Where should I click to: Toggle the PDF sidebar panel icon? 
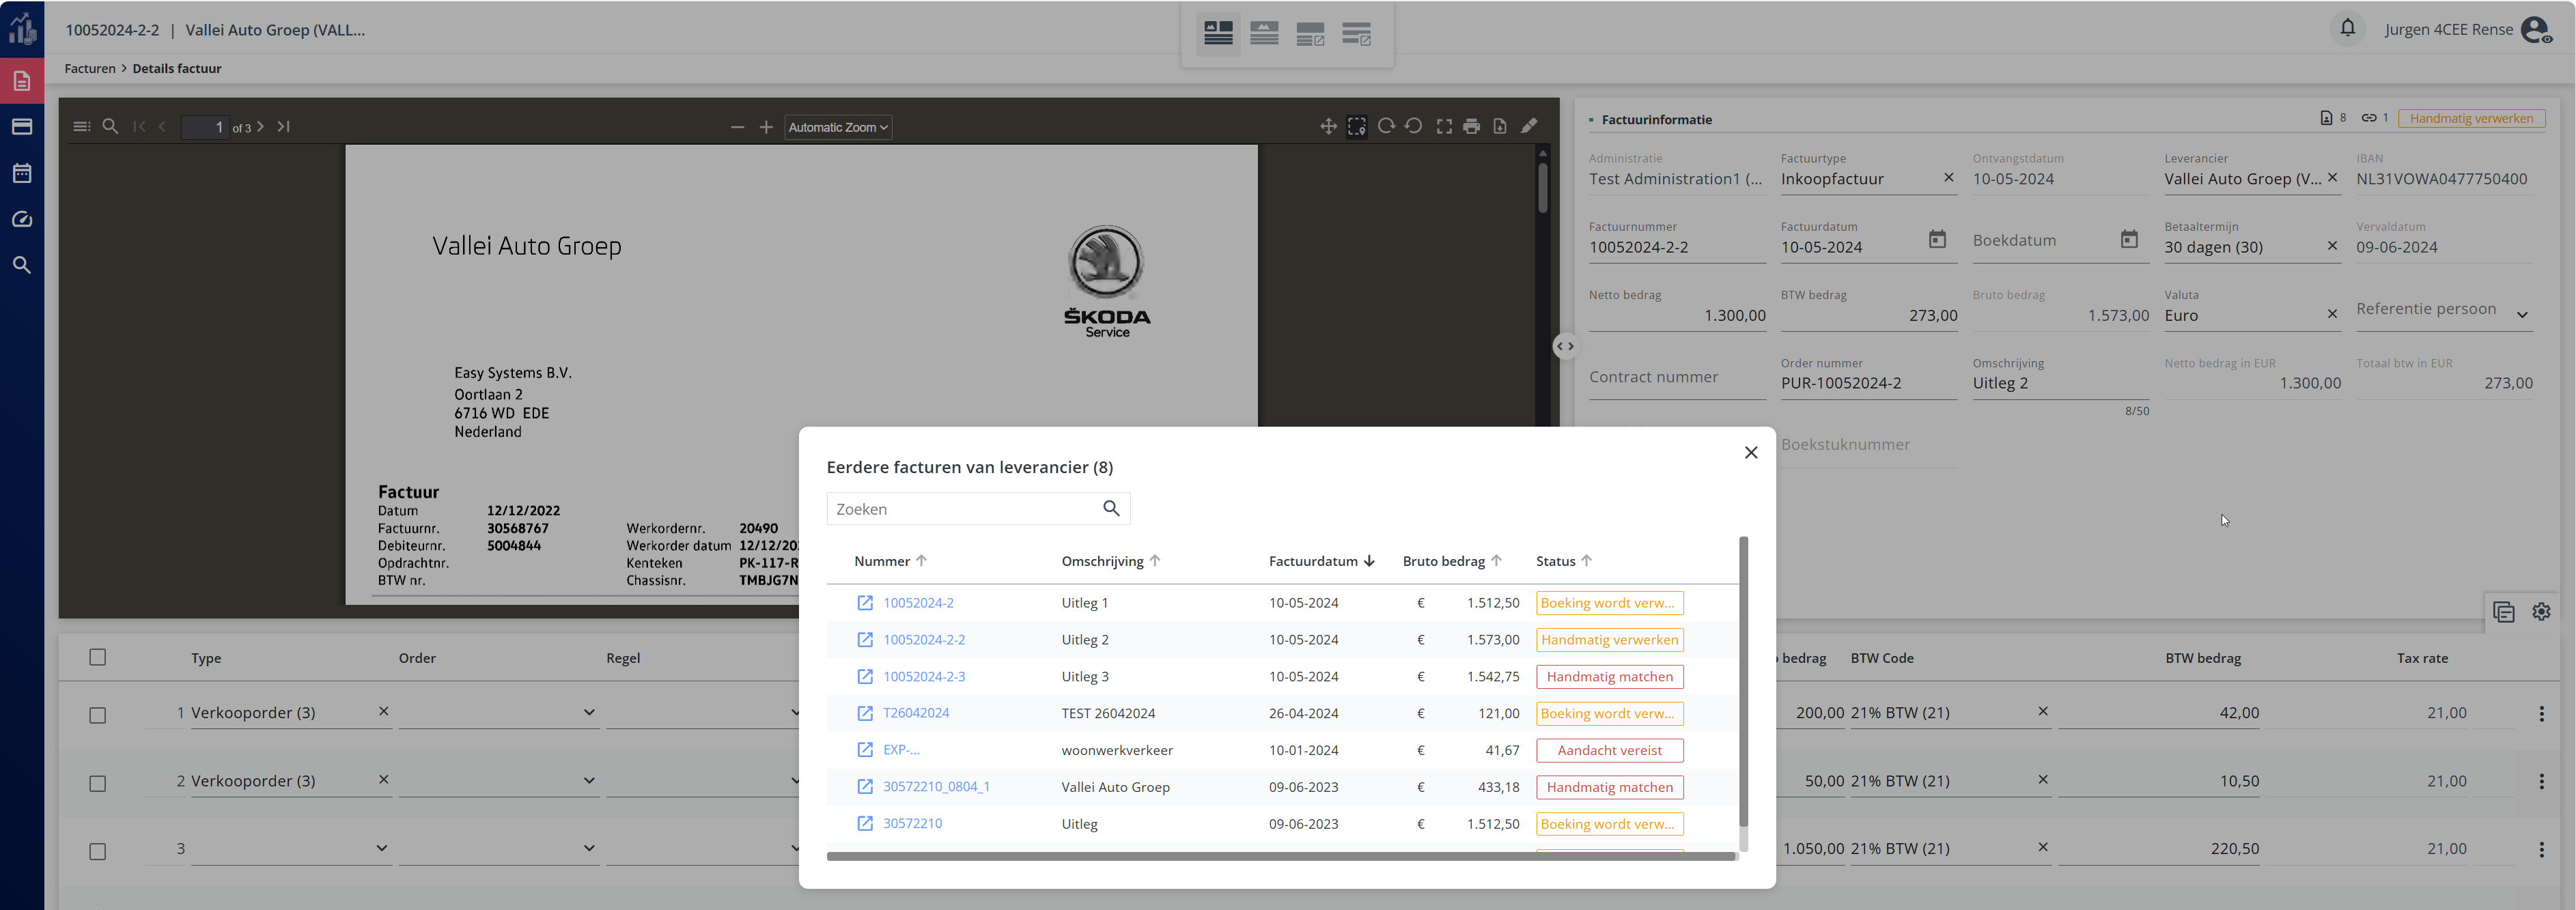click(x=82, y=127)
